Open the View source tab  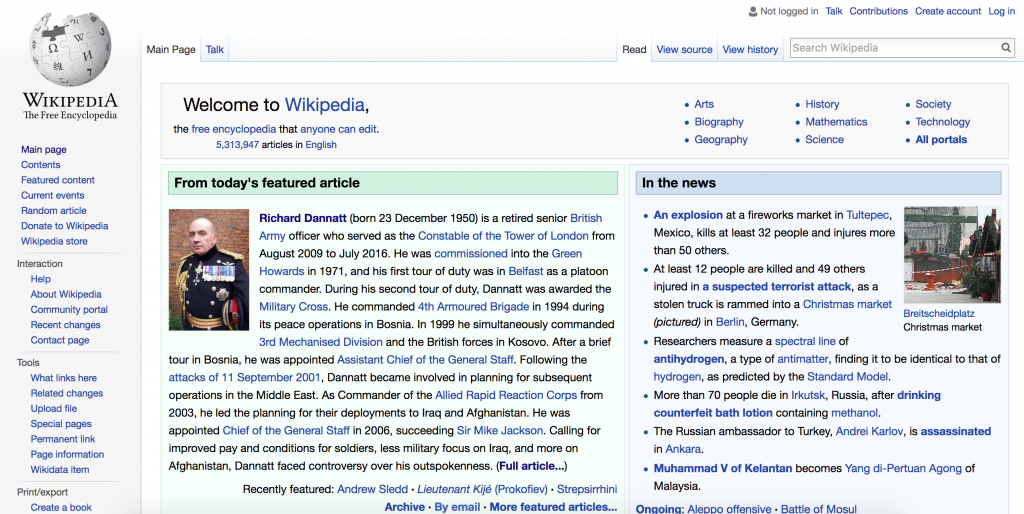coord(684,50)
